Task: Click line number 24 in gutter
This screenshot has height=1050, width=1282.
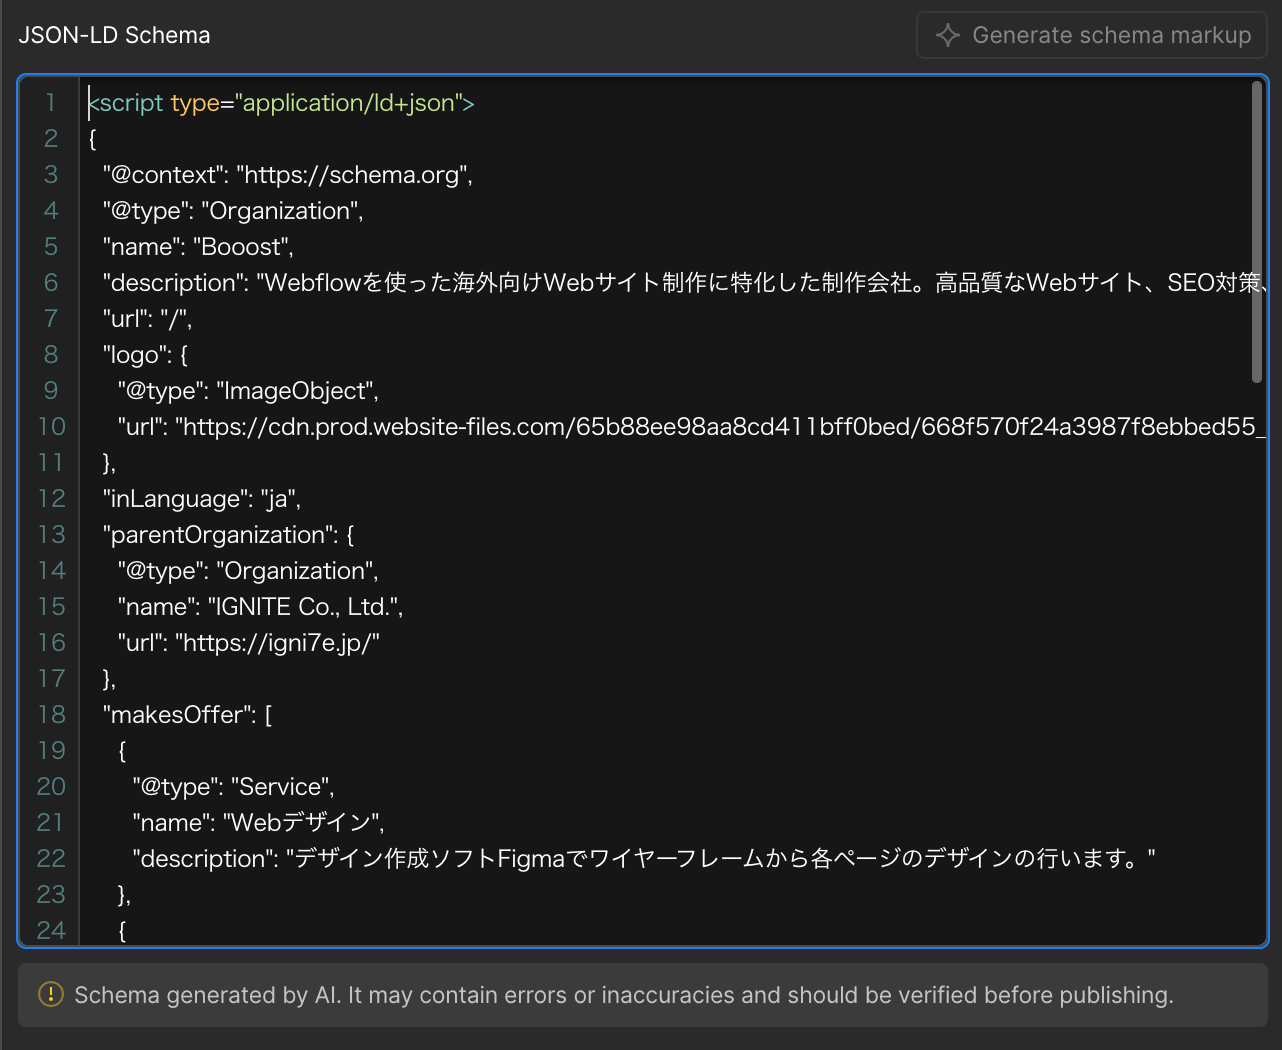Action: tap(51, 931)
